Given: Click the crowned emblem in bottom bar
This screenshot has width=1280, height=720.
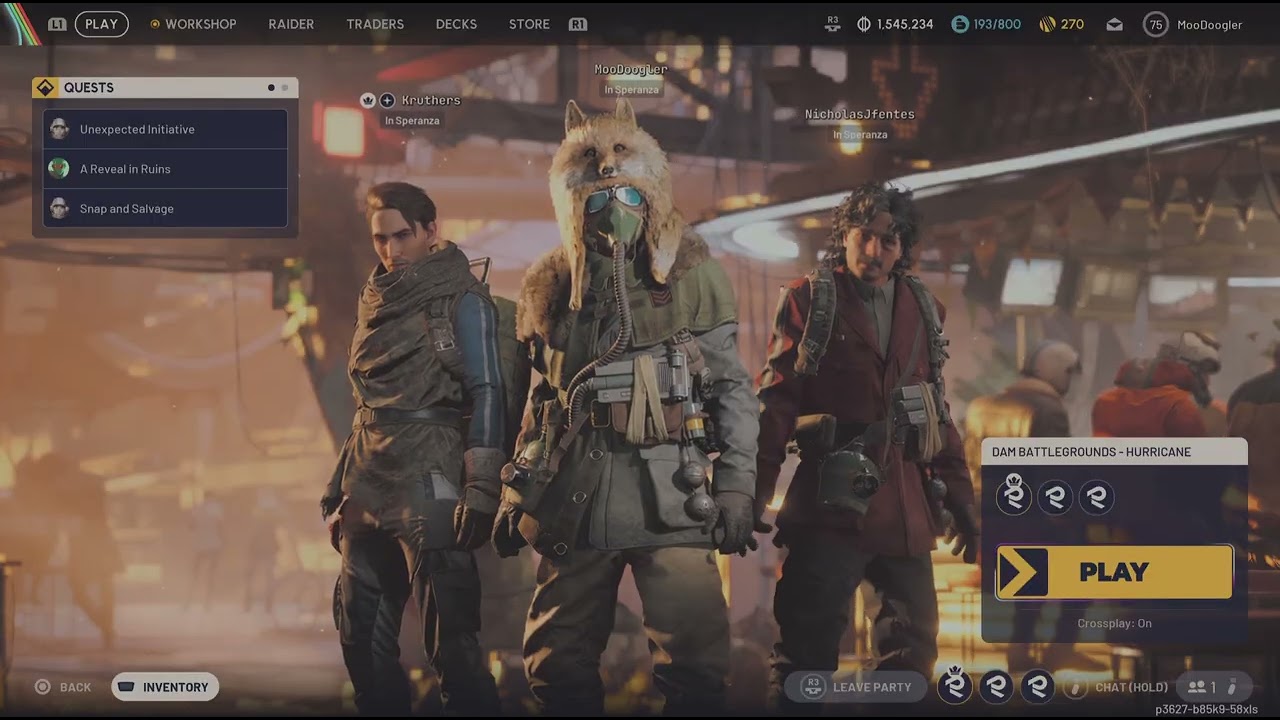Looking at the screenshot, I should (955, 685).
